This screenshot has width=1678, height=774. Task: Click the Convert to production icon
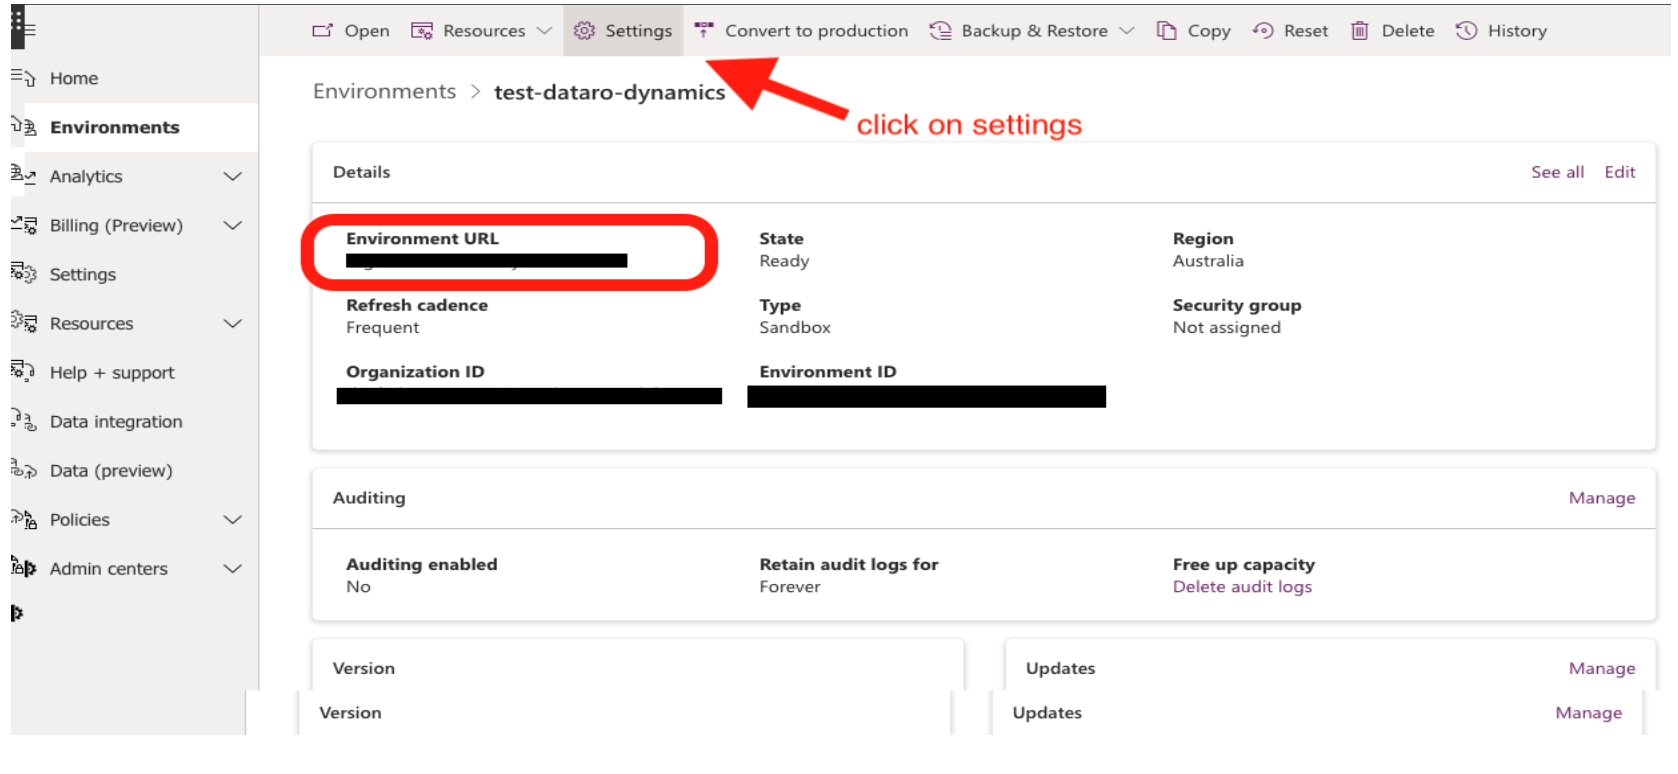click(x=704, y=31)
